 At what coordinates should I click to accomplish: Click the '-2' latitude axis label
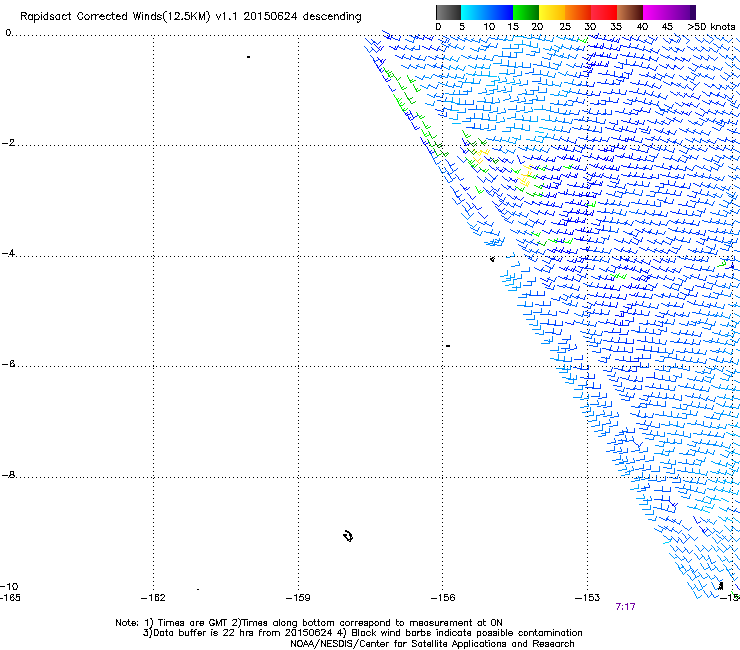[x=8, y=143]
